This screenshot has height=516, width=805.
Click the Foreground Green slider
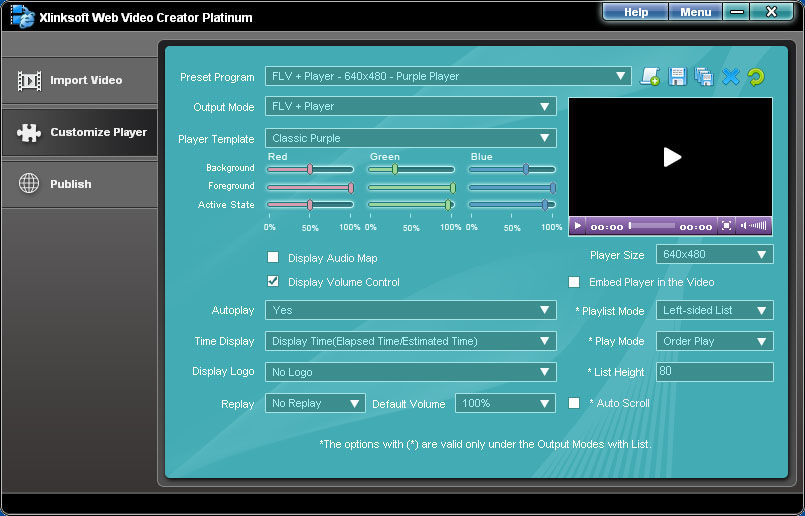click(x=412, y=187)
